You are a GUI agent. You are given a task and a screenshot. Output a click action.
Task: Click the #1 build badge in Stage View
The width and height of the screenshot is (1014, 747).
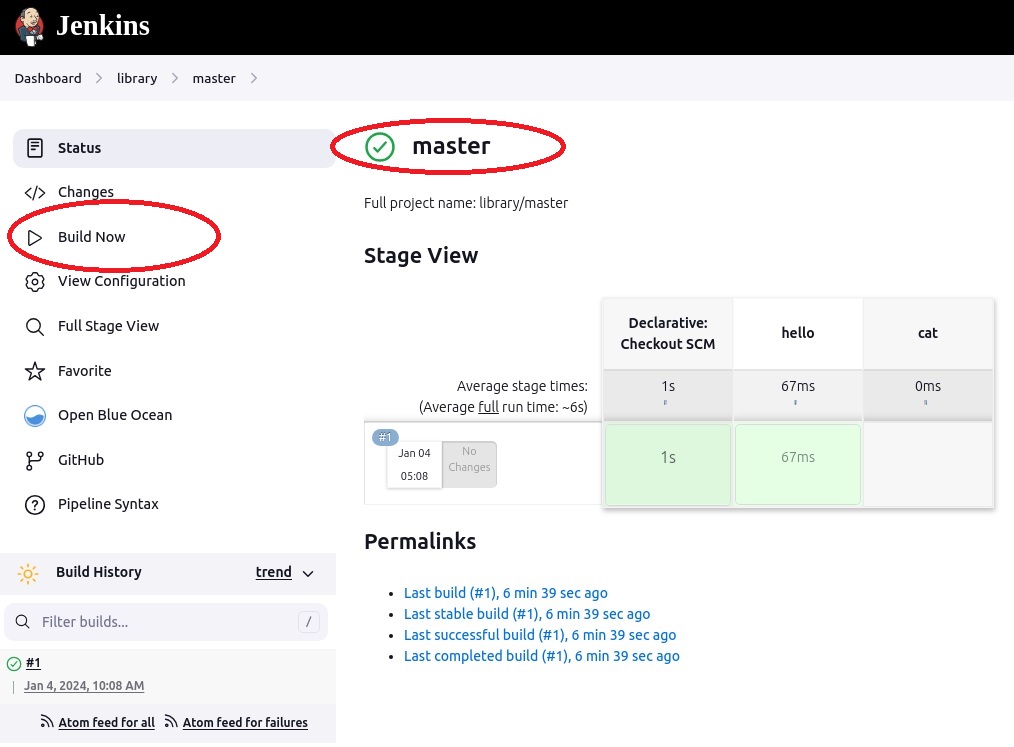[x=385, y=438]
